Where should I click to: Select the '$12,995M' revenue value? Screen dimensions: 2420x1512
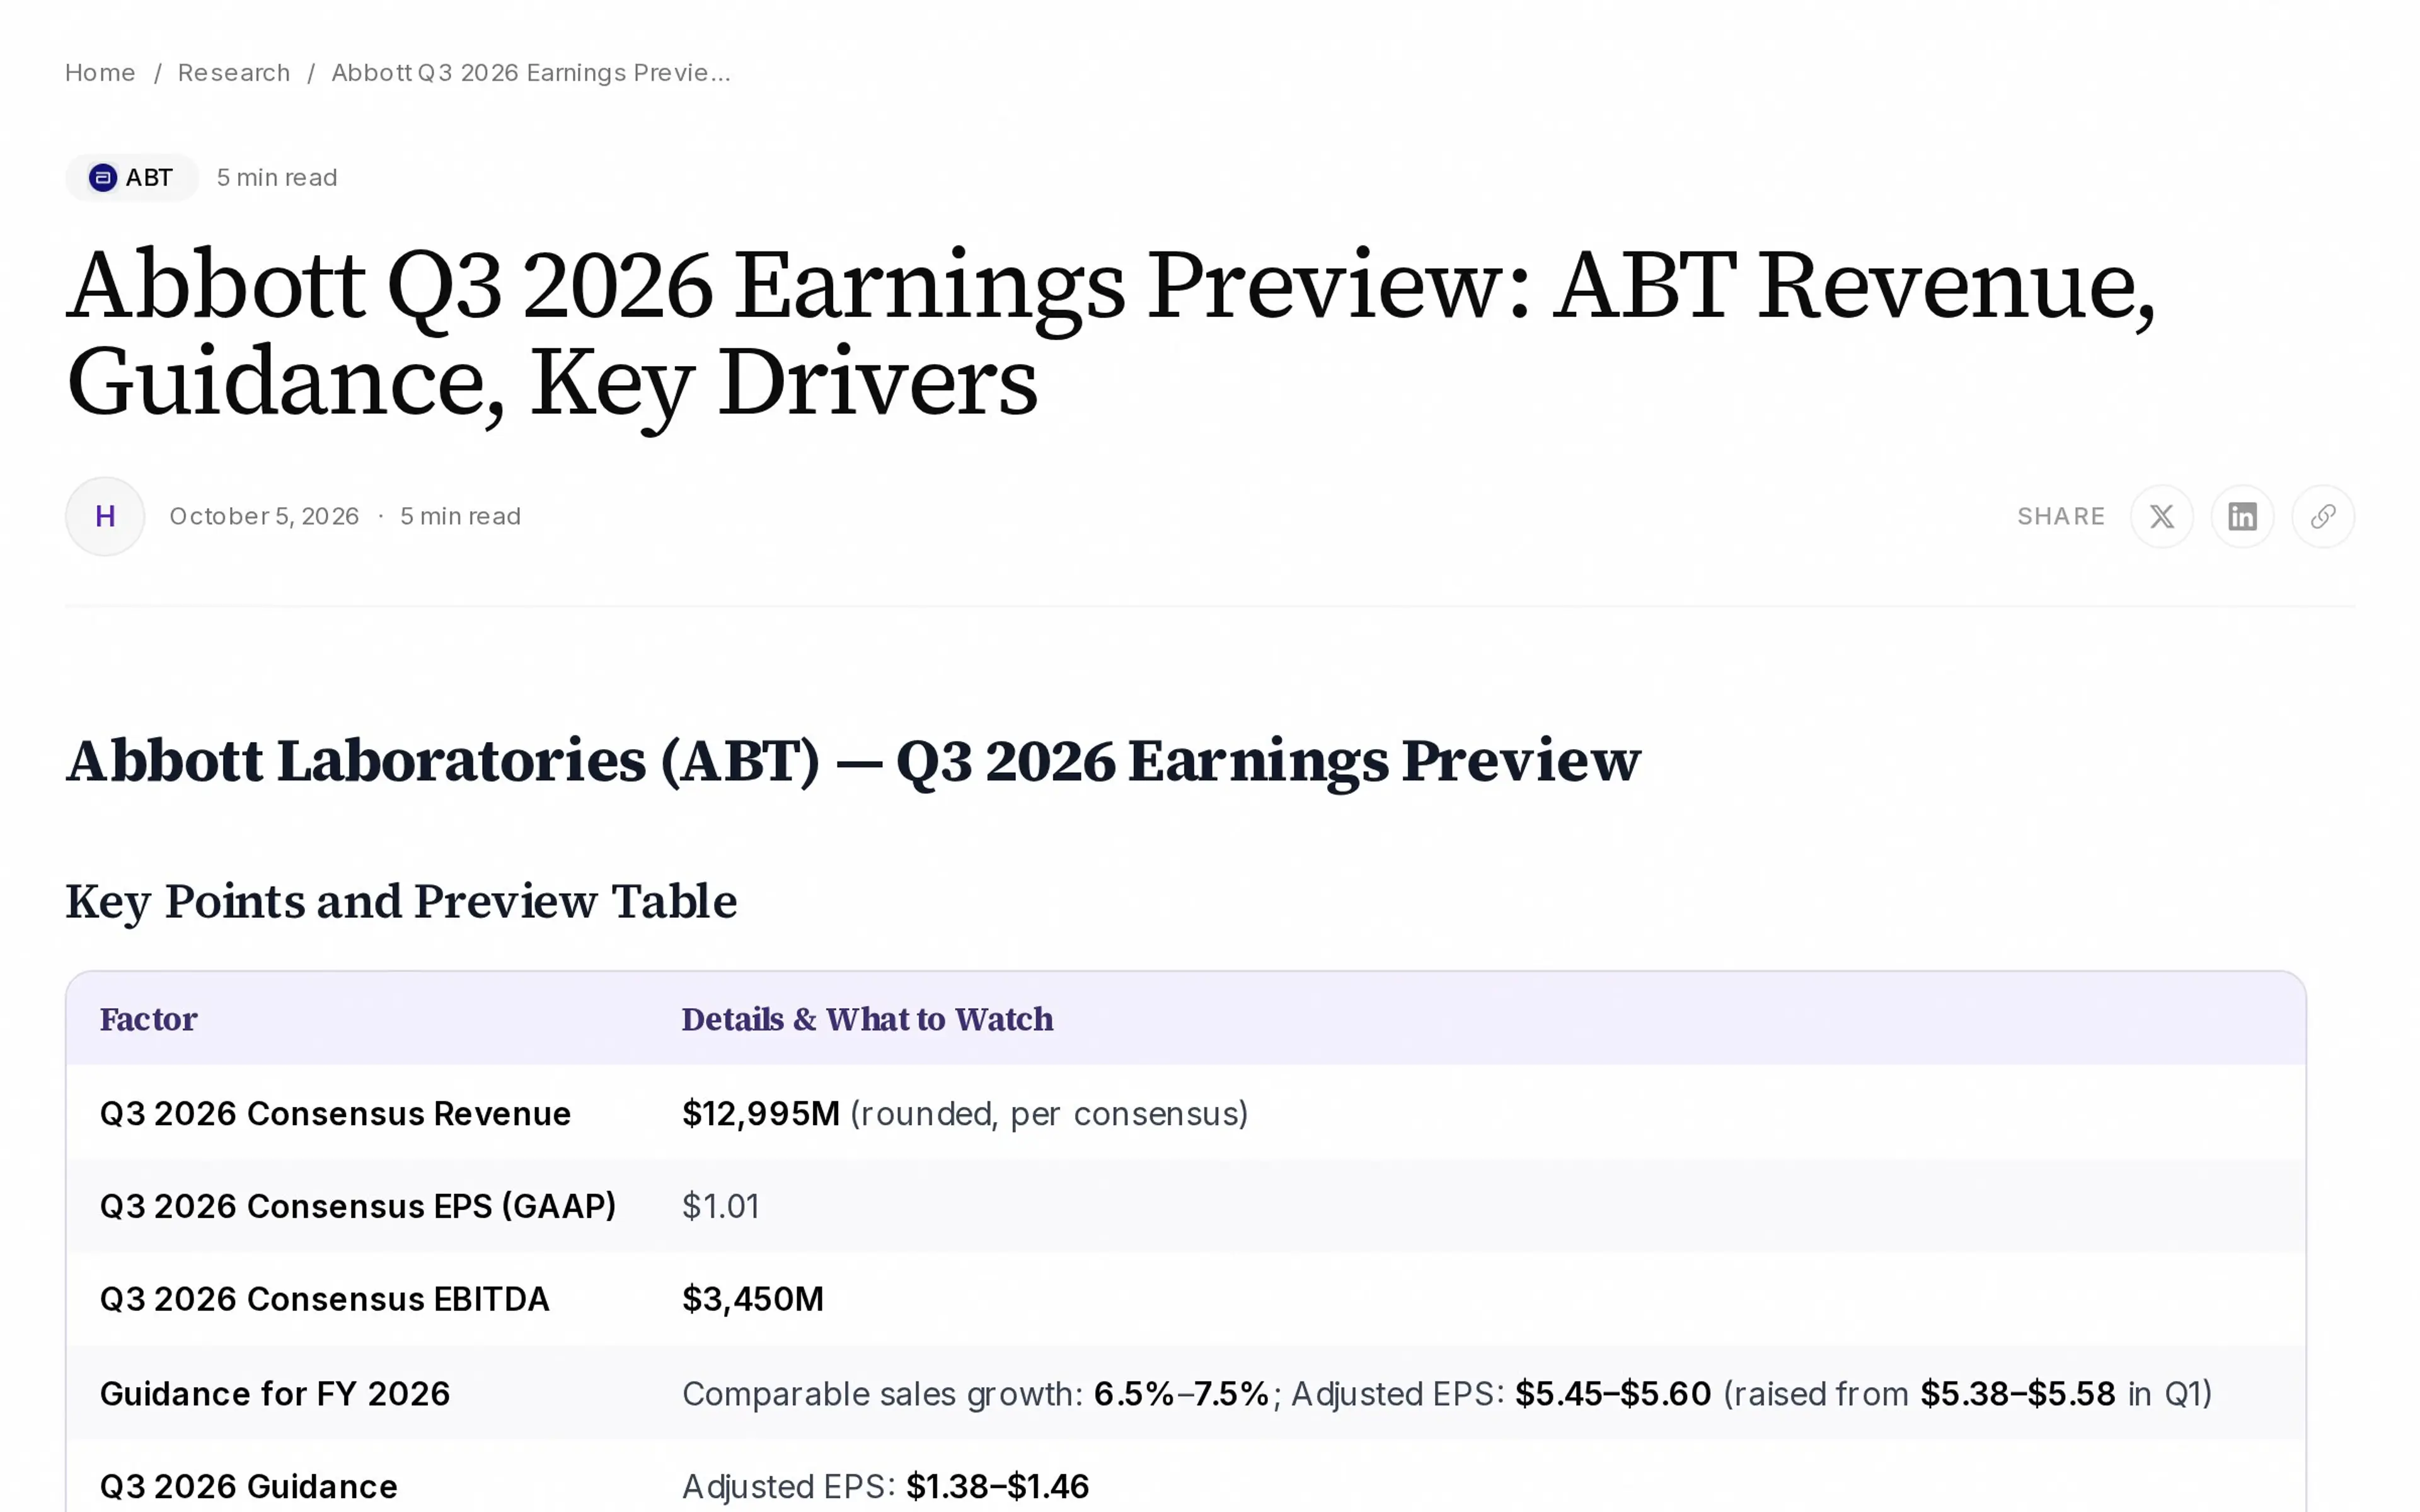coord(761,1113)
